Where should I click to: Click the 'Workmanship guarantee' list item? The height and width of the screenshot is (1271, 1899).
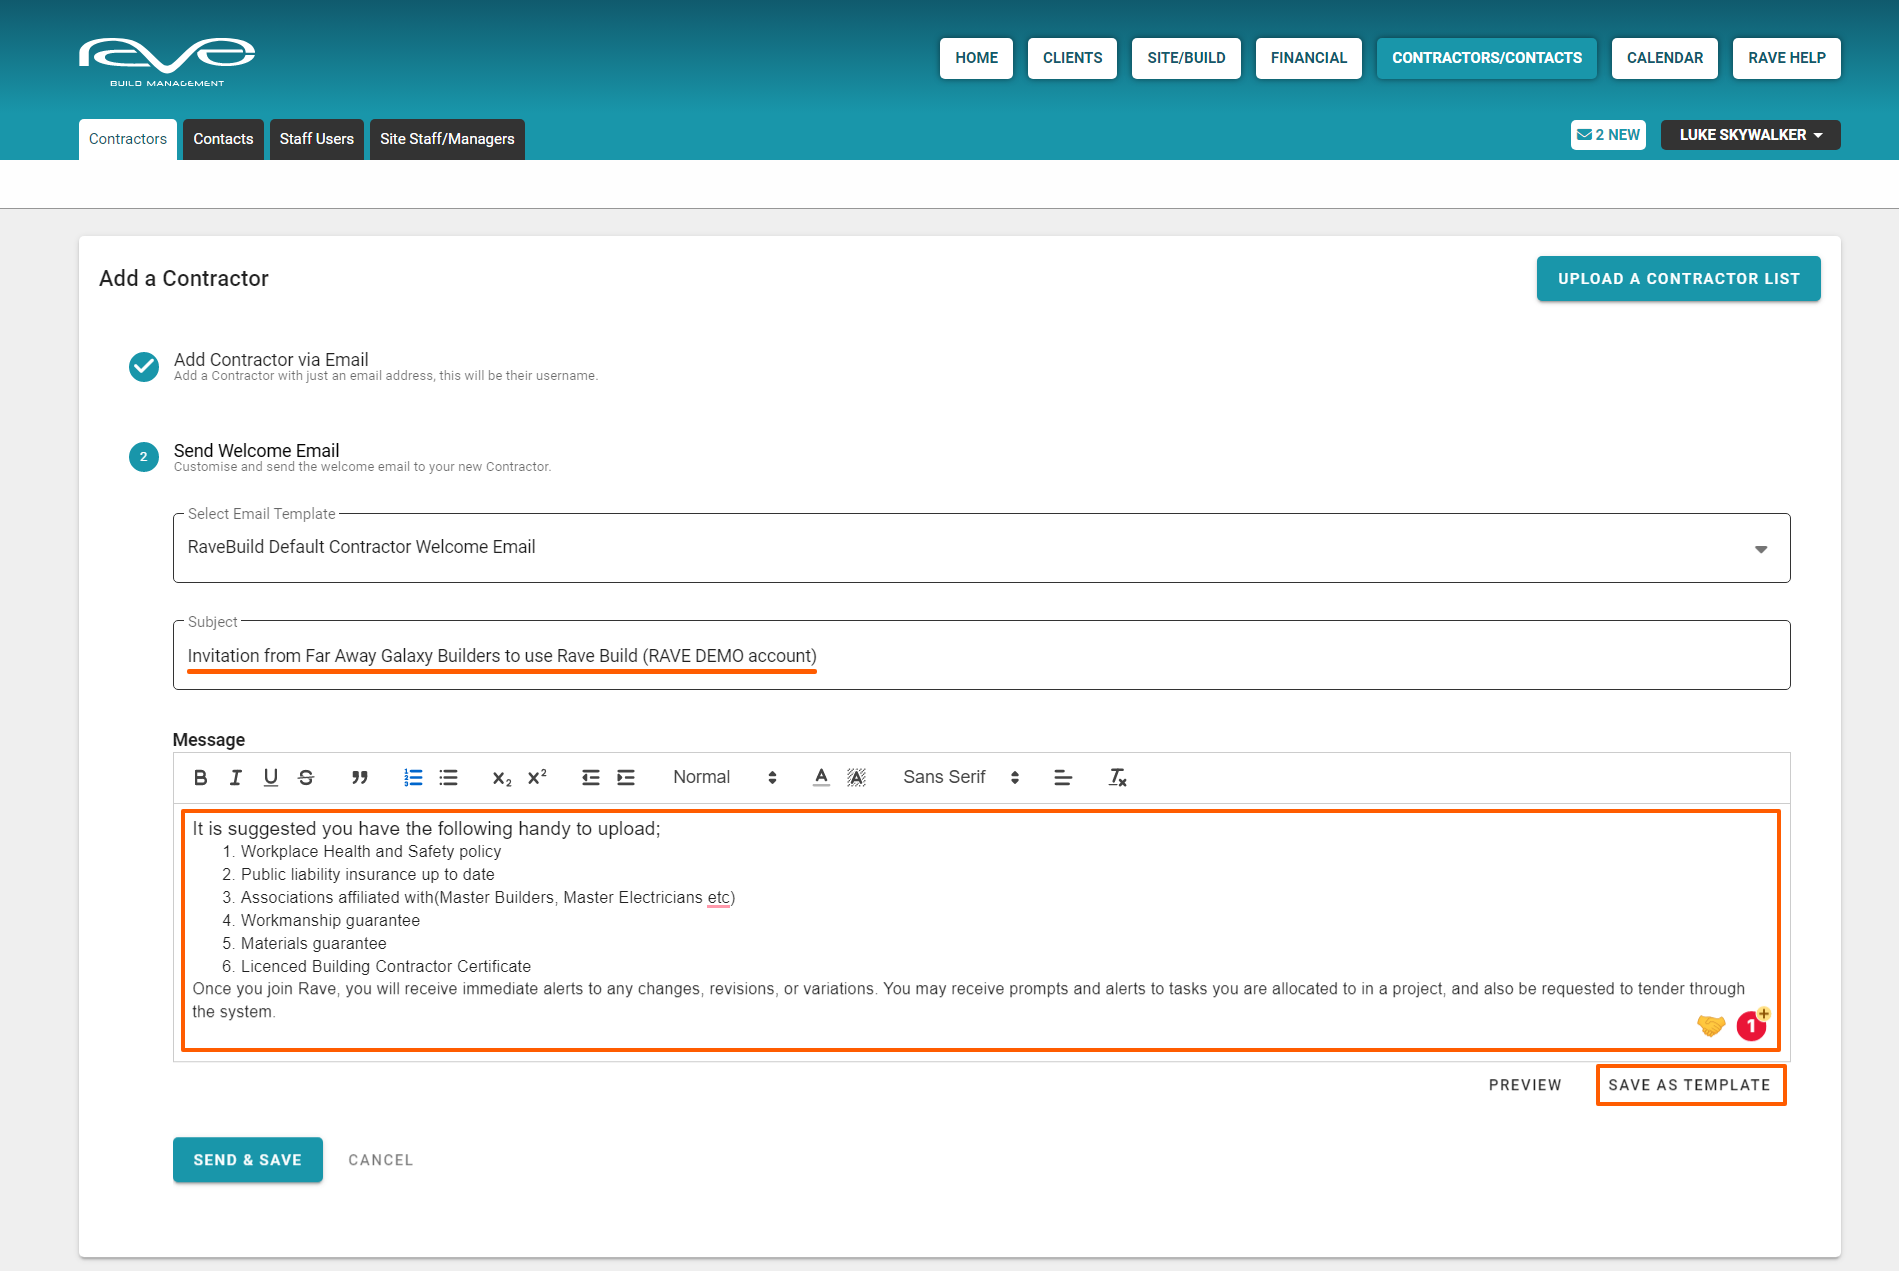(x=330, y=921)
